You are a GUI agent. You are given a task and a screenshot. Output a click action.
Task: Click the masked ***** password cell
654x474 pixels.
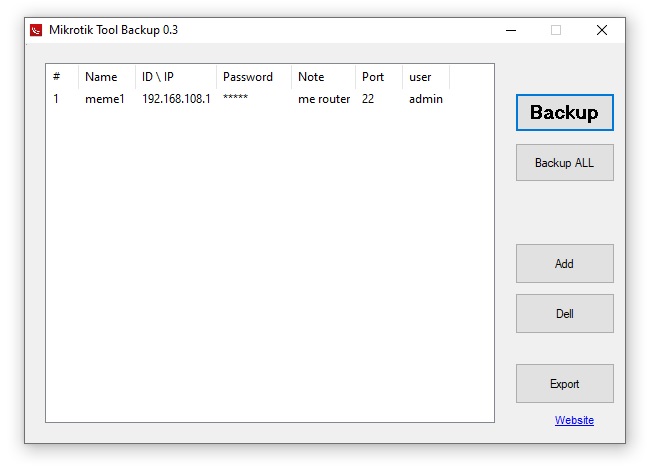tap(235, 98)
